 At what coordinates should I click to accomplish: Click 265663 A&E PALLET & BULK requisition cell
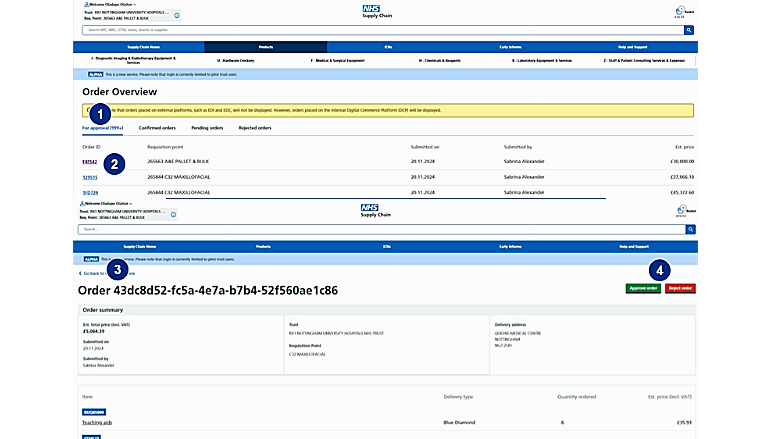coord(178,161)
